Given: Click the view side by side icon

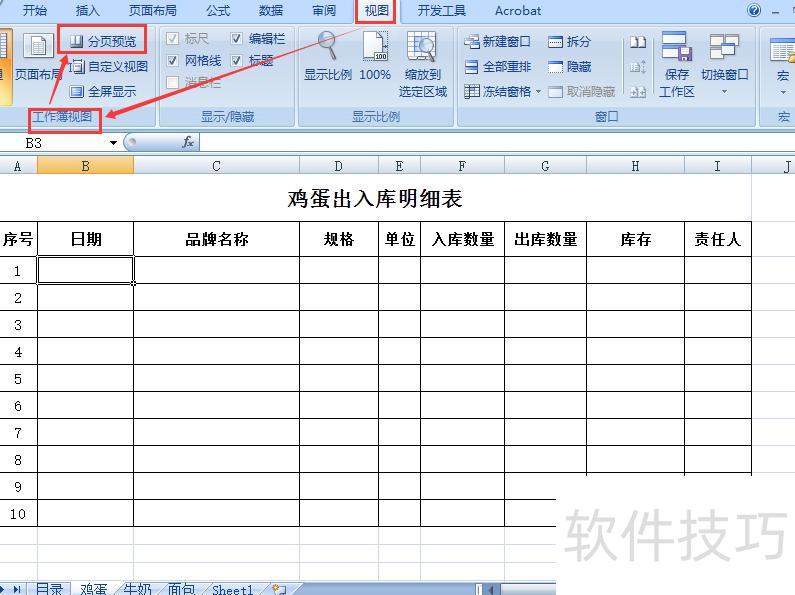Looking at the screenshot, I should coord(638,42).
